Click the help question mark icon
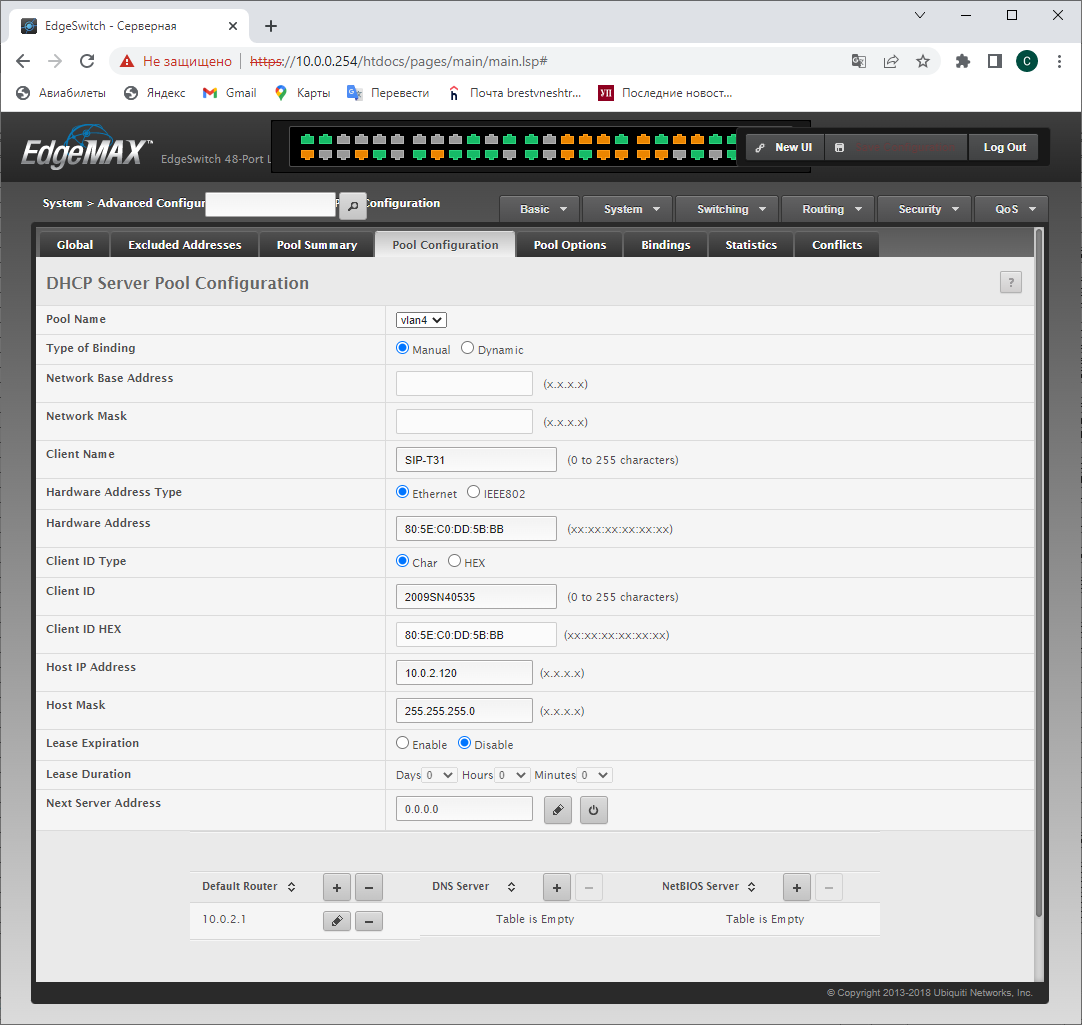This screenshot has height=1025, width=1082. coord(1010,283)
